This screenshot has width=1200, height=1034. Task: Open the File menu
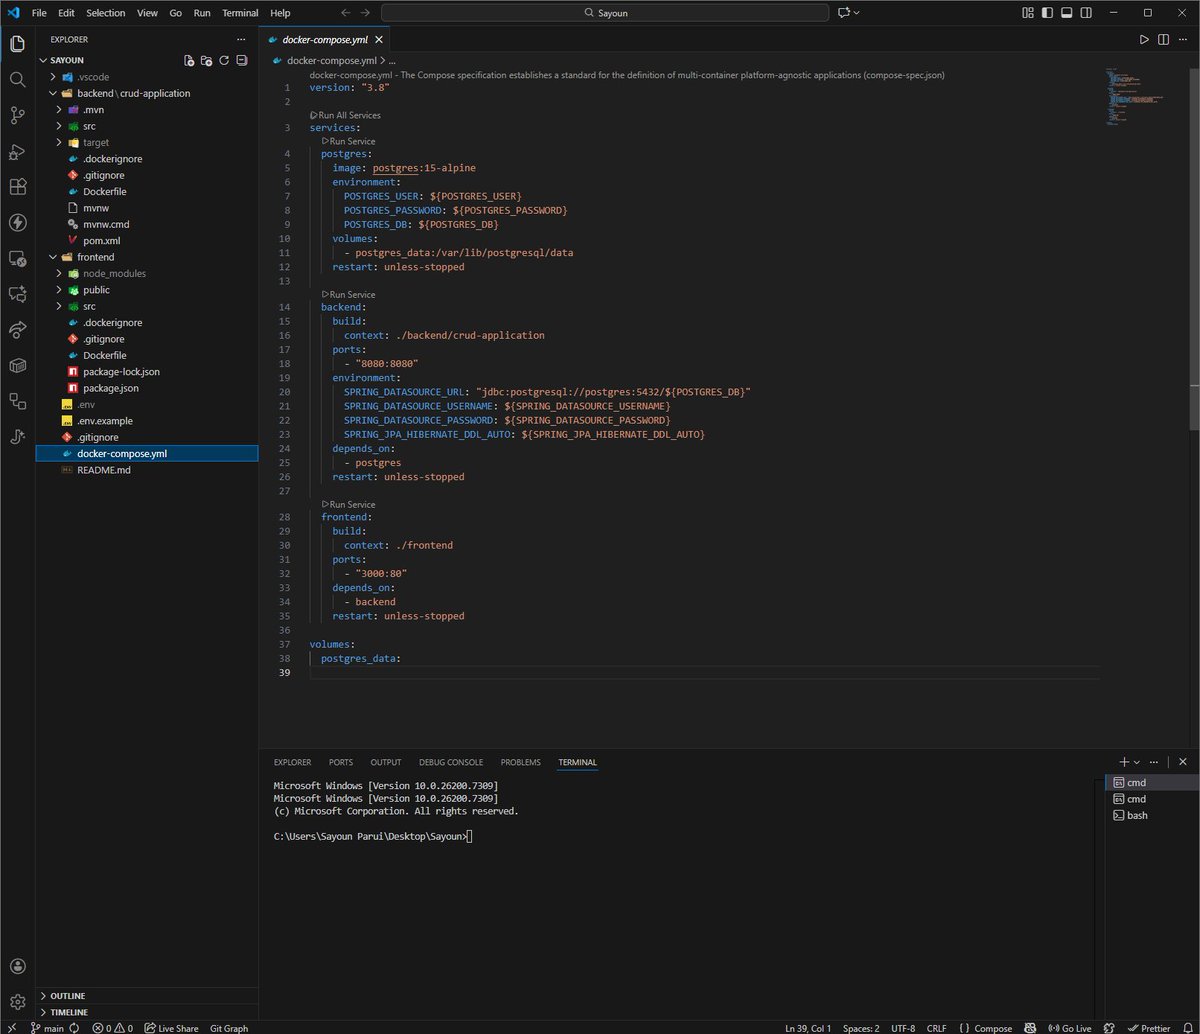point(39,13)
